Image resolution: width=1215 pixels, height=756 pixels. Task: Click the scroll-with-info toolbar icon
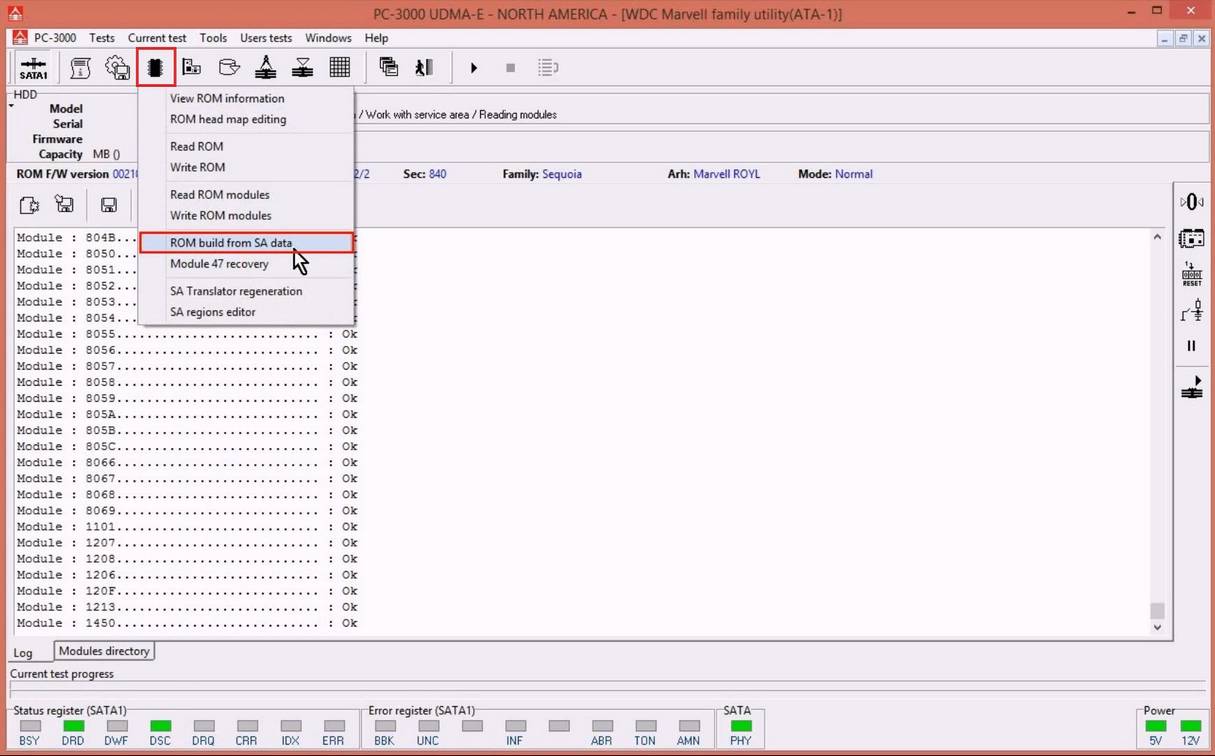click(81, 68)
